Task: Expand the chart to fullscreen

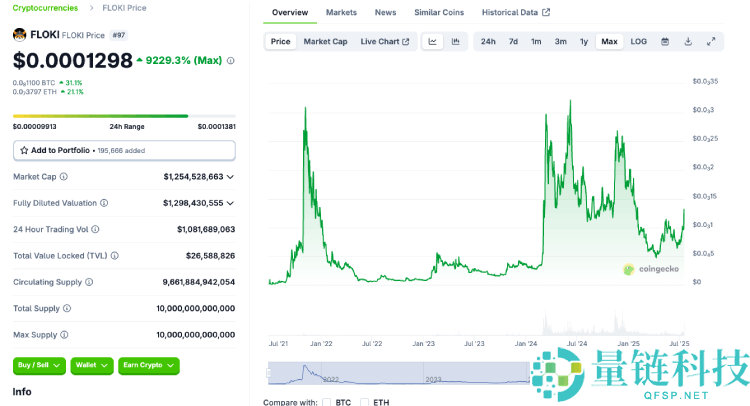Action: tap(711, 41)
